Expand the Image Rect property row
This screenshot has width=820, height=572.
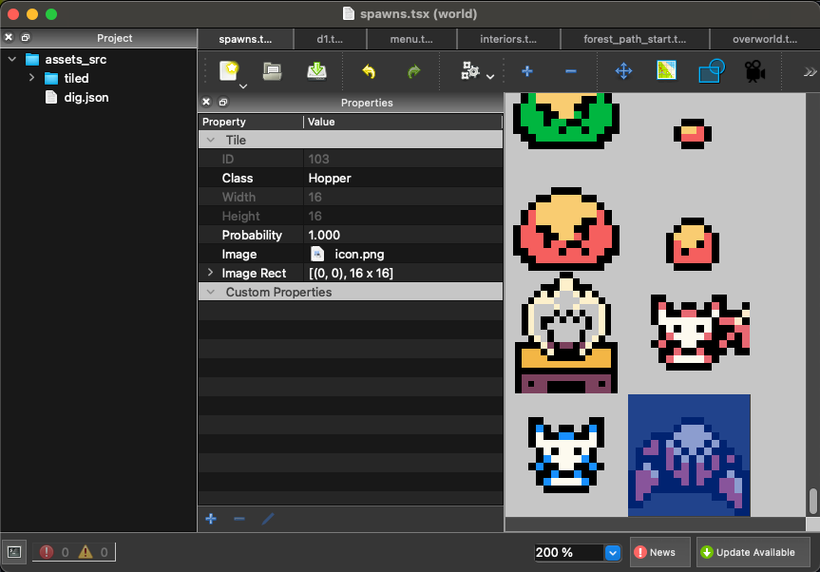click(210, 273)
